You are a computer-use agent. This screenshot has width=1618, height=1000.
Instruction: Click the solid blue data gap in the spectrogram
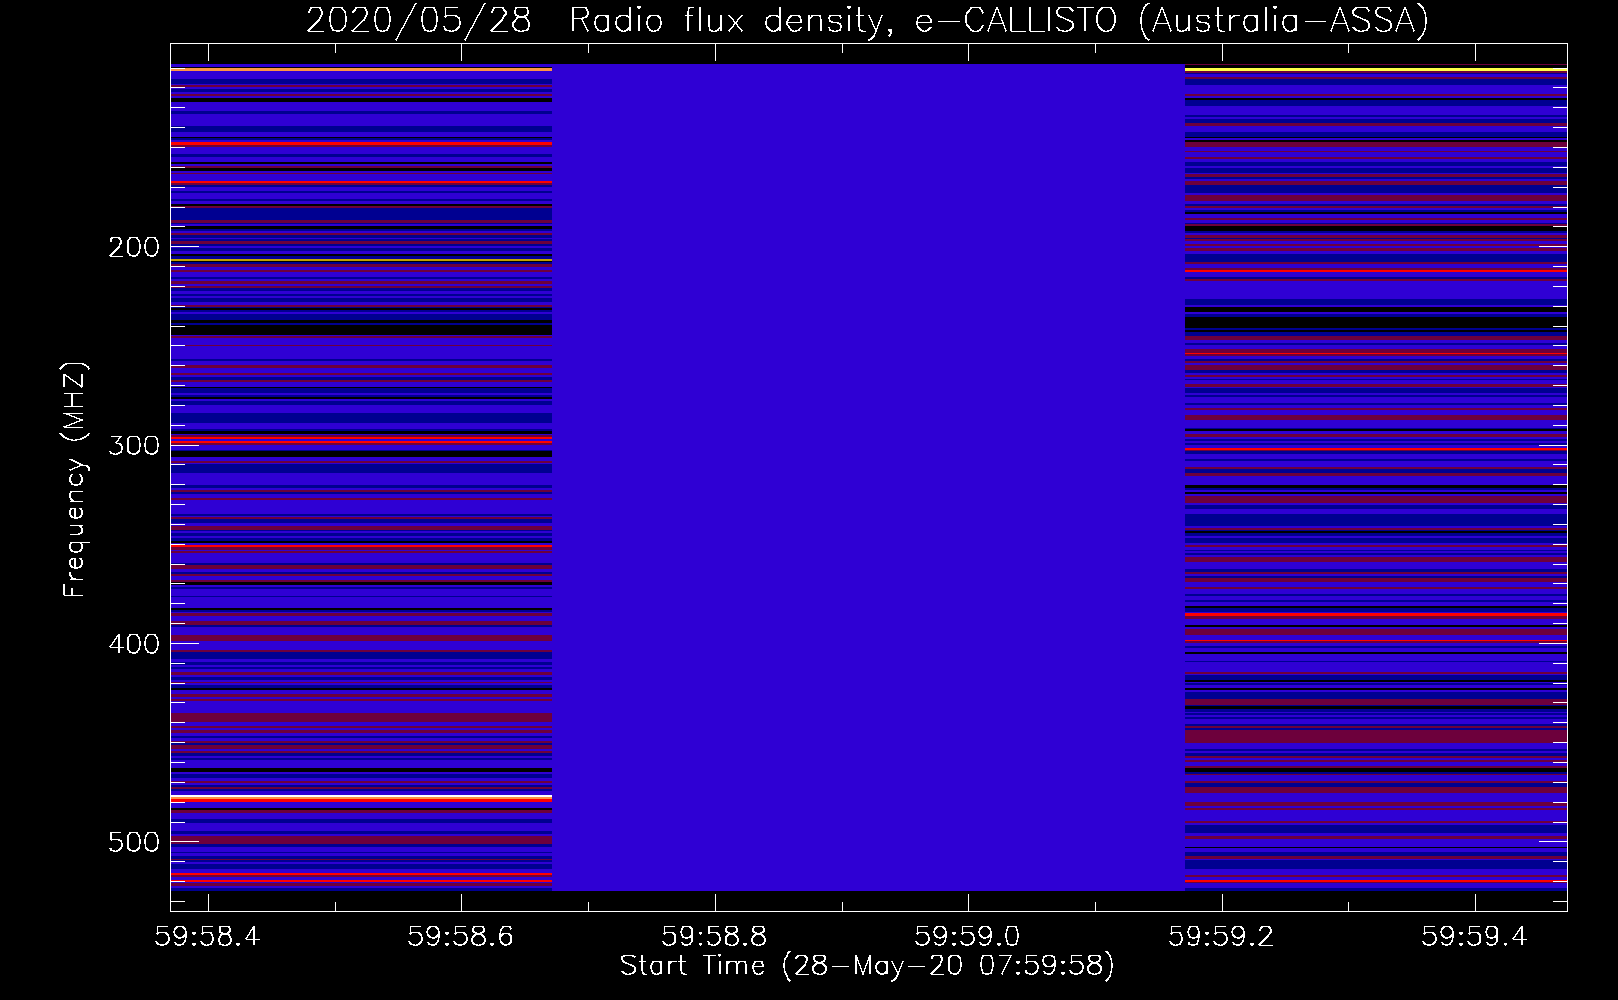[868, 477]
